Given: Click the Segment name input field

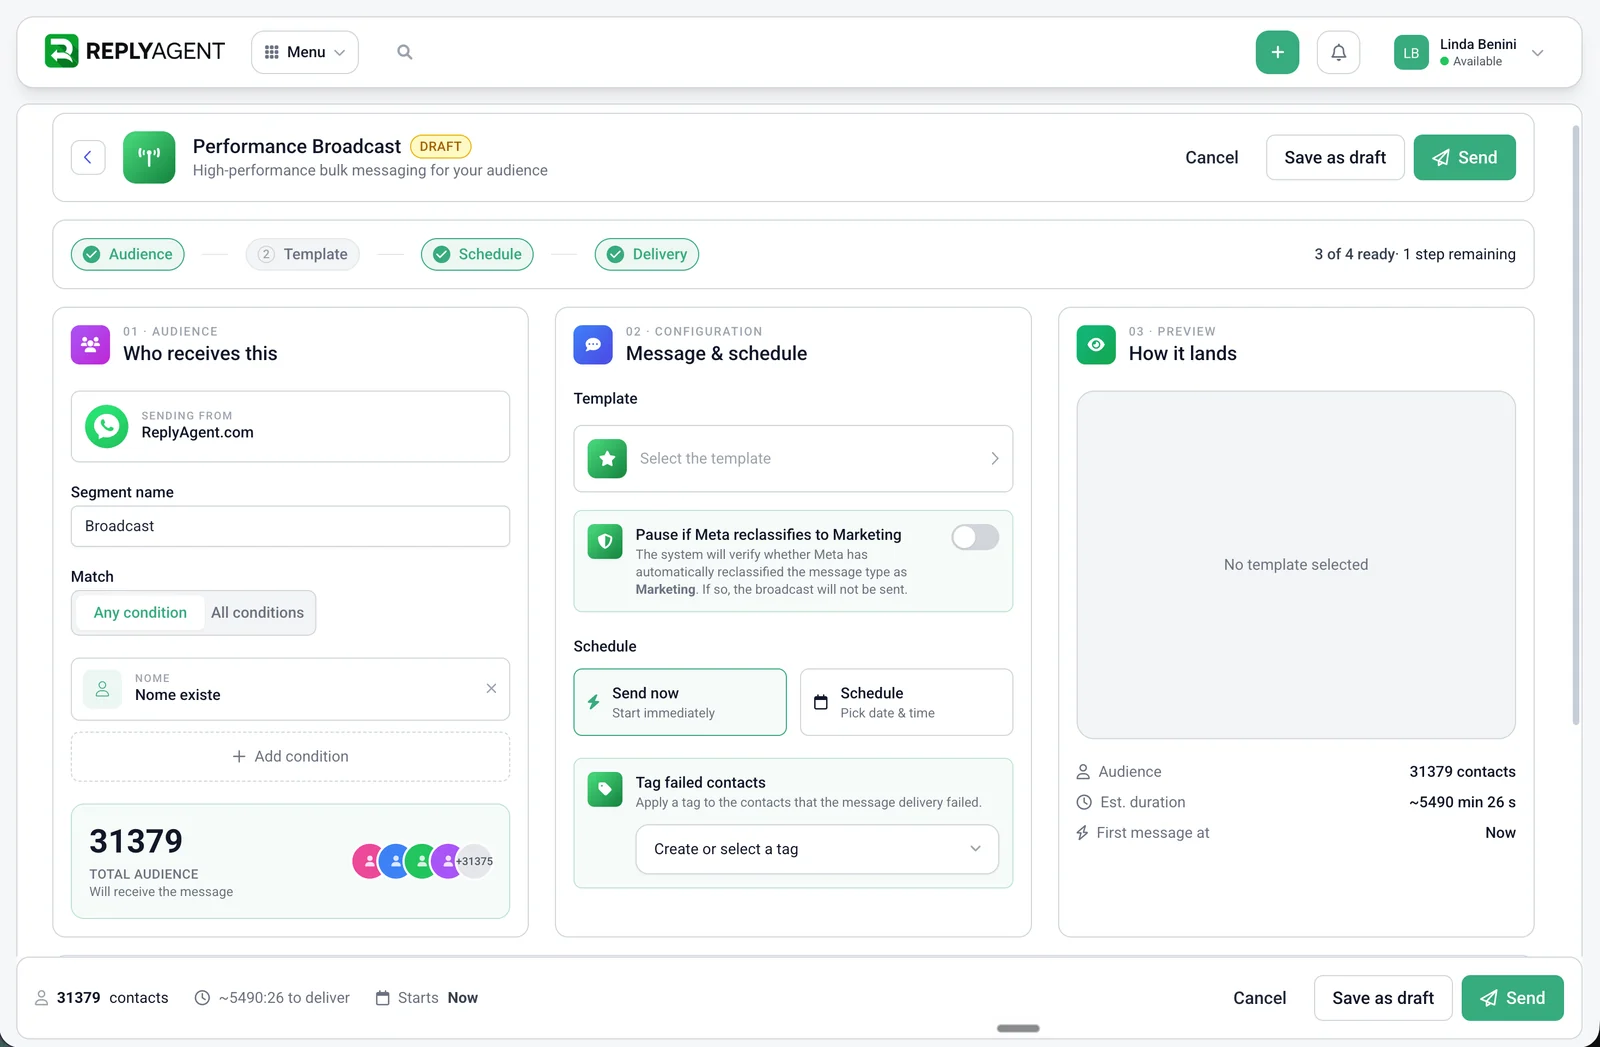Looking at the screenshot, I should click(x=290, y=526).
